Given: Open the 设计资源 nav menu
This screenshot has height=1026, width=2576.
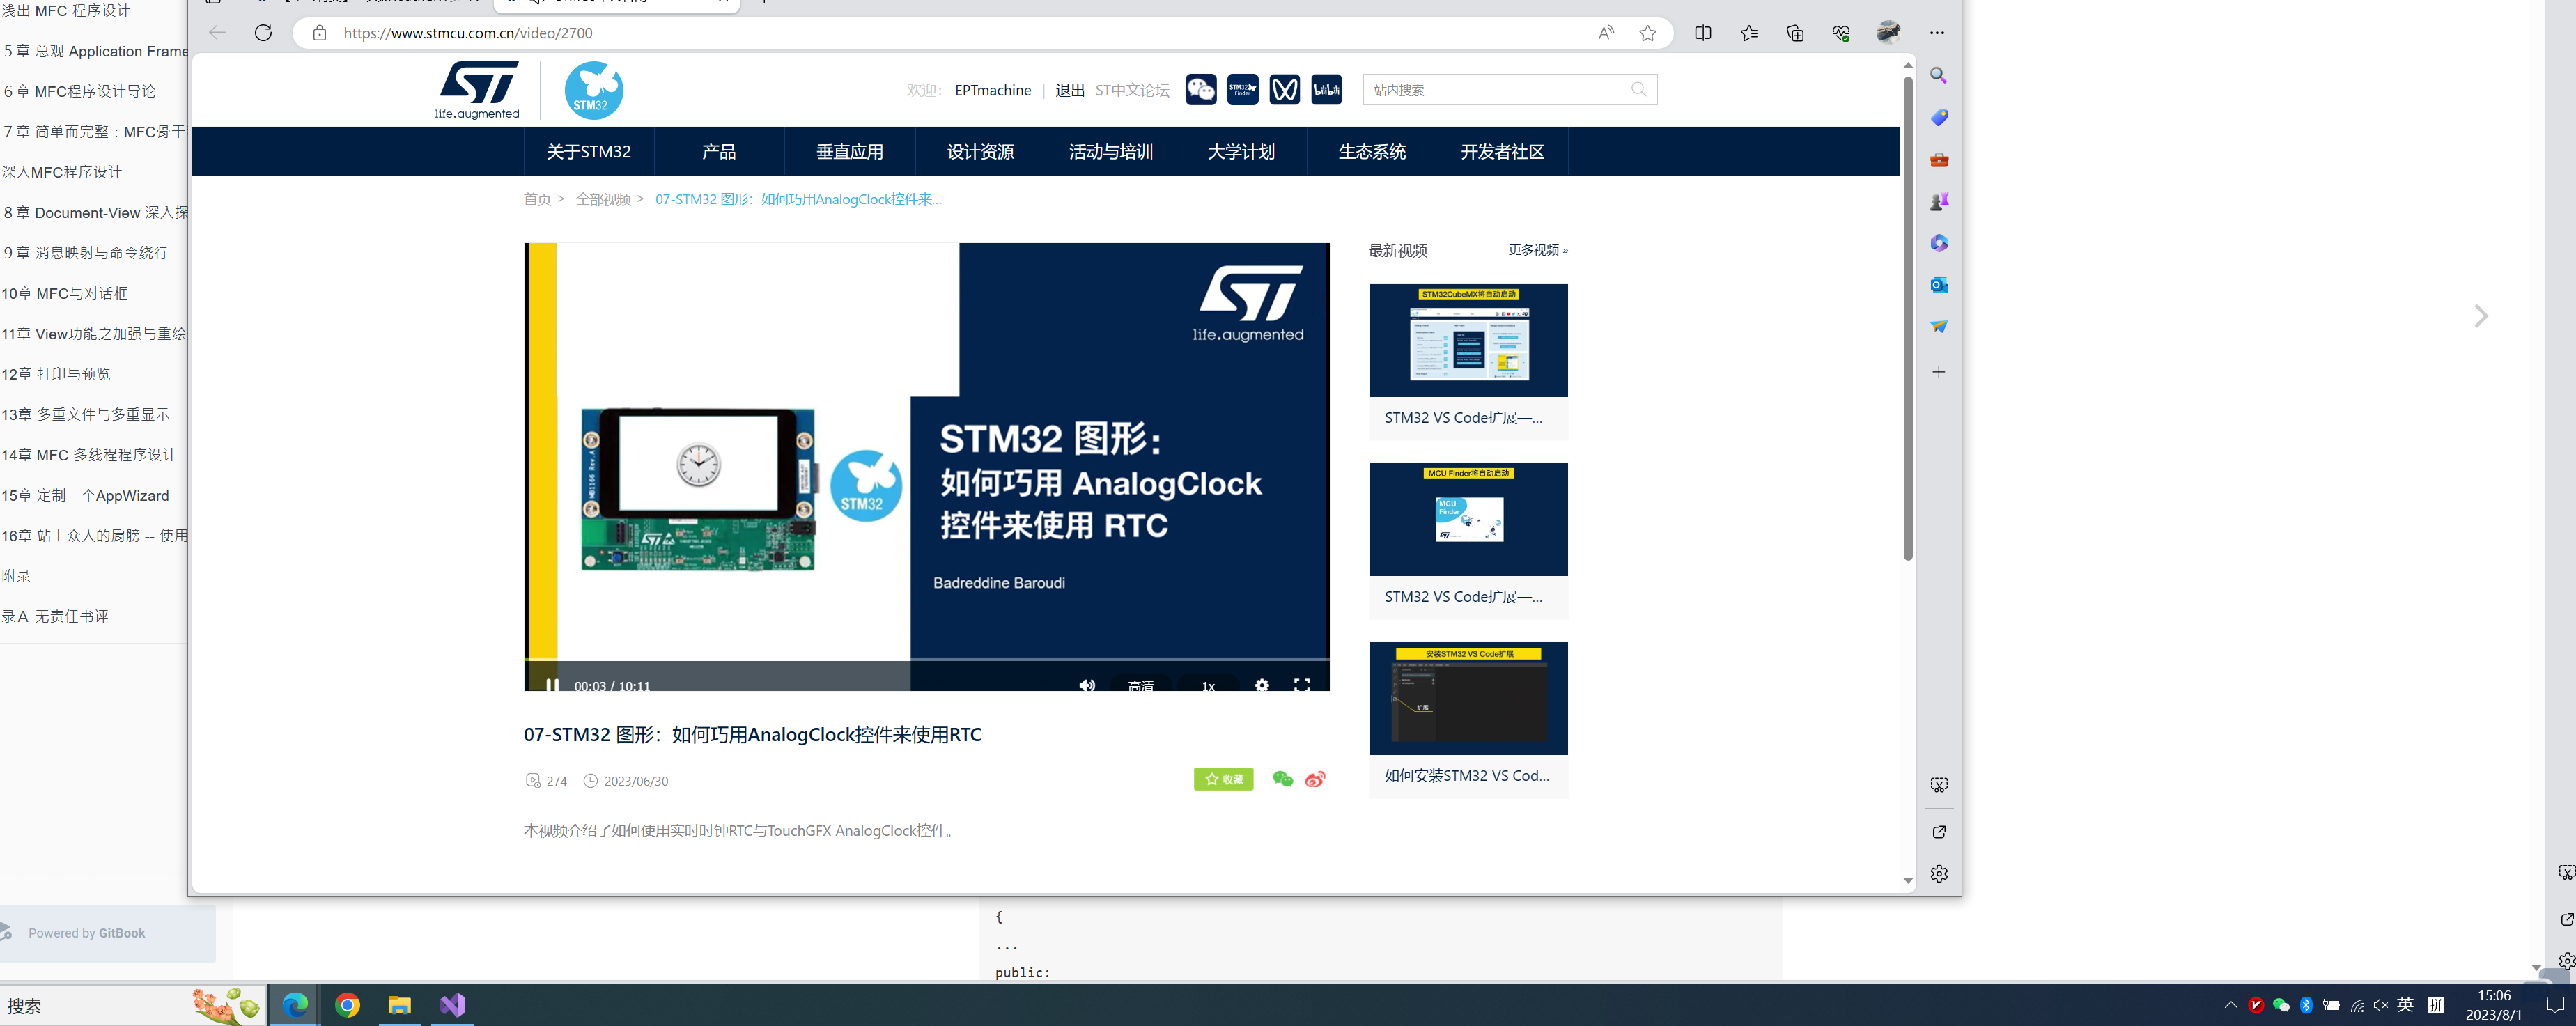Looking at the screenshot, I should (x=980, y=151).
